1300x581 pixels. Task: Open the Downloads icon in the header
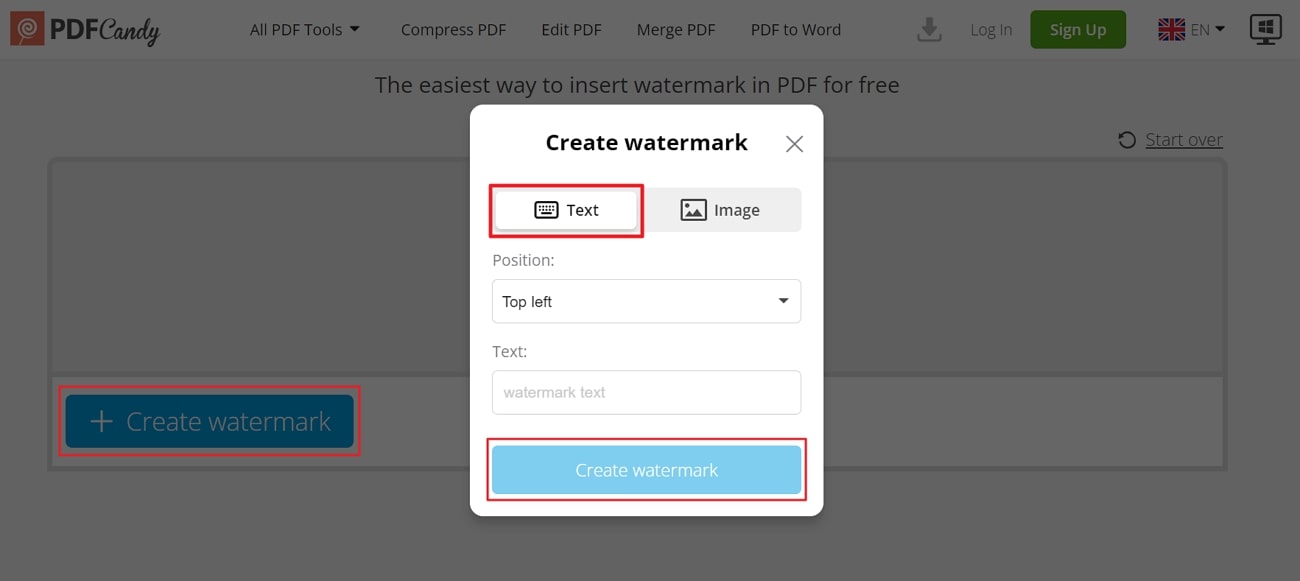click(x=929, y=30)
